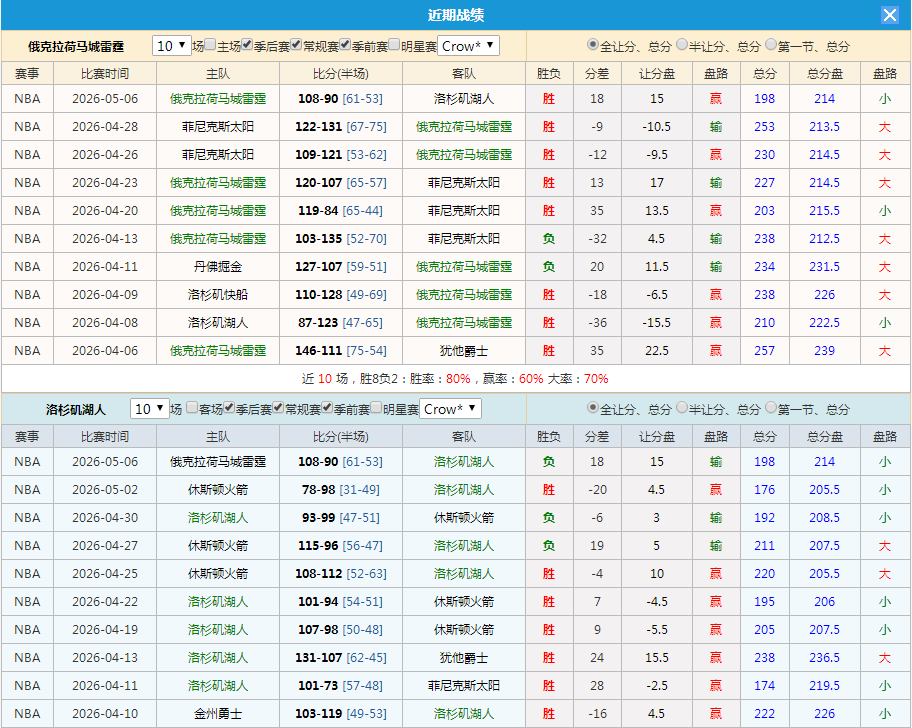912x728 pixels.
Task: Click 金州勇士 home team name
Action: (x=218, y=713)
